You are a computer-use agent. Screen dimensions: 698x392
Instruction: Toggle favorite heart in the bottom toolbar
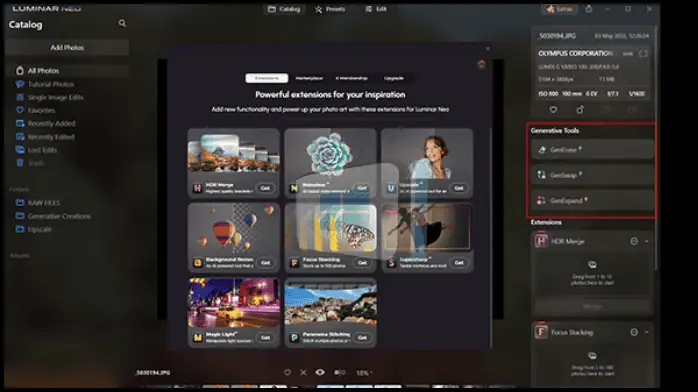point(287,372)
